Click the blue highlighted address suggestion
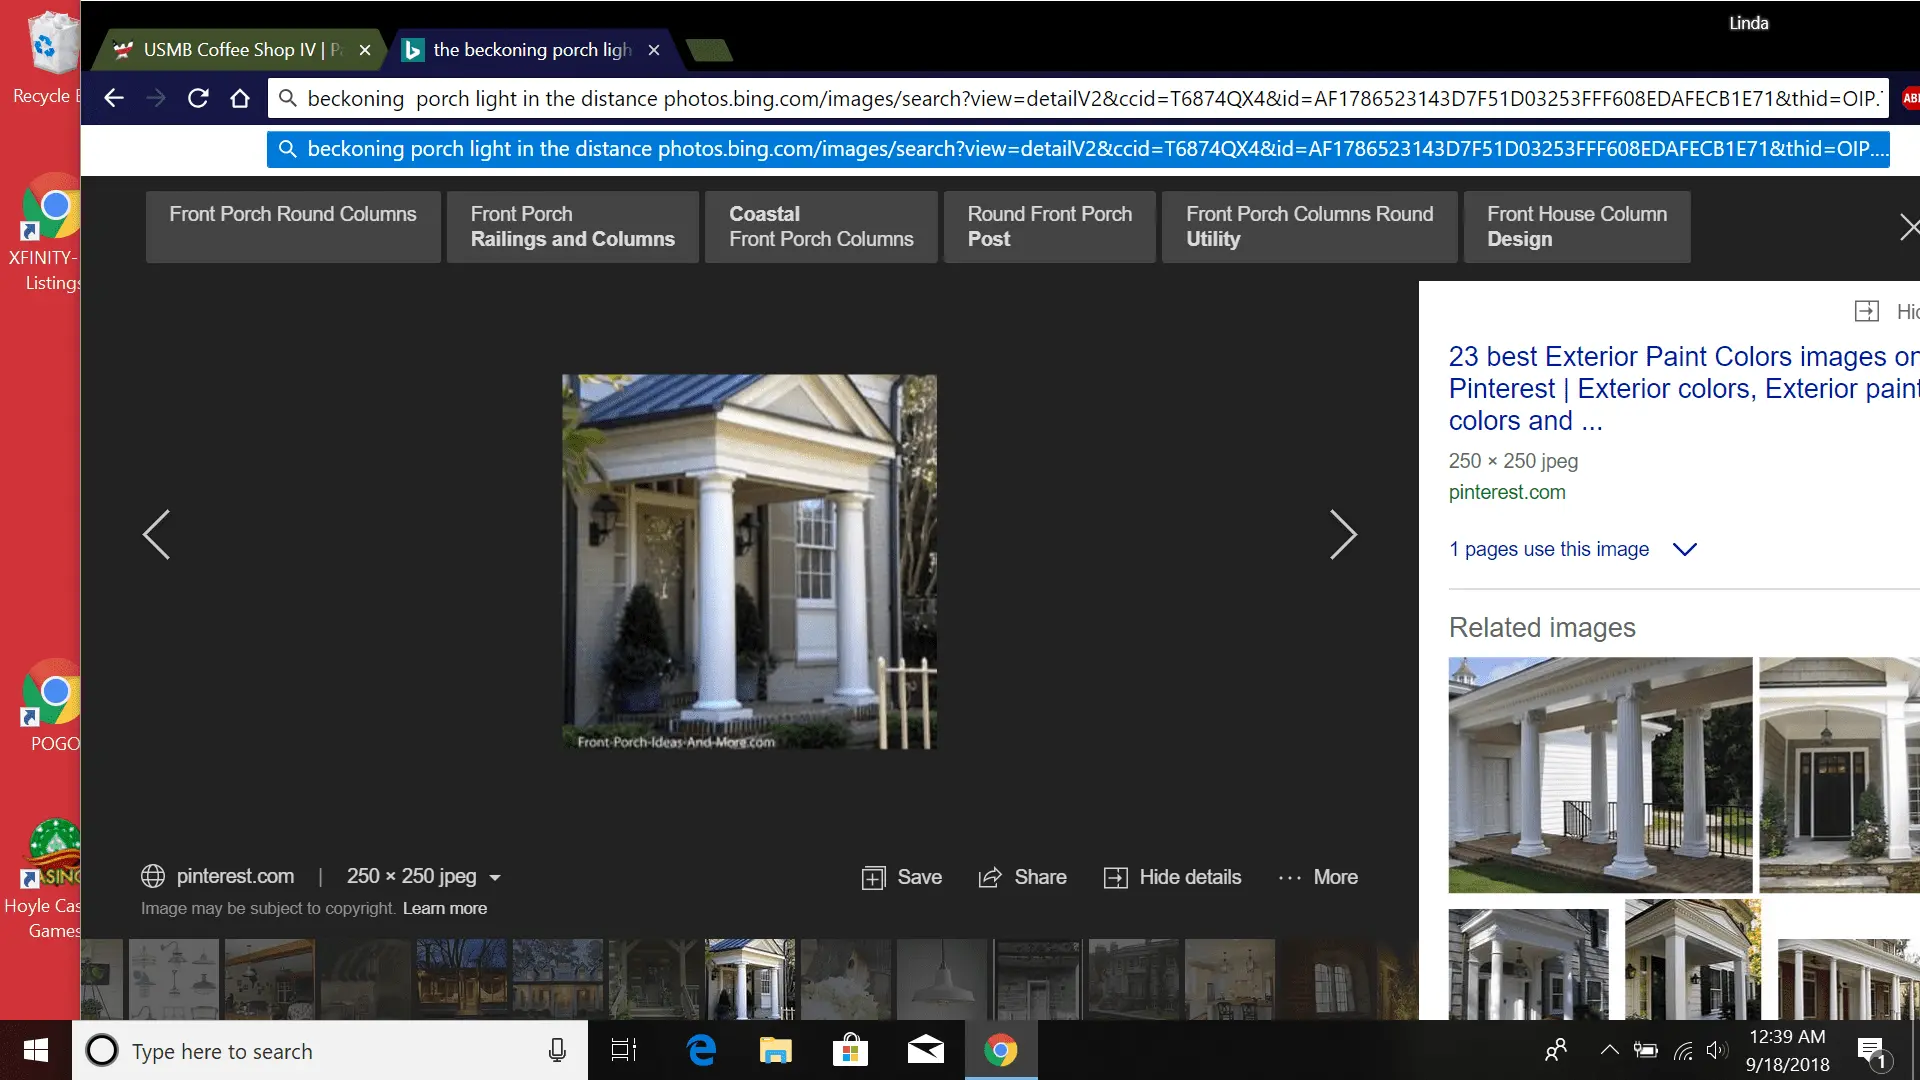This screenshot has width=1920, height=1080. 1077,149
